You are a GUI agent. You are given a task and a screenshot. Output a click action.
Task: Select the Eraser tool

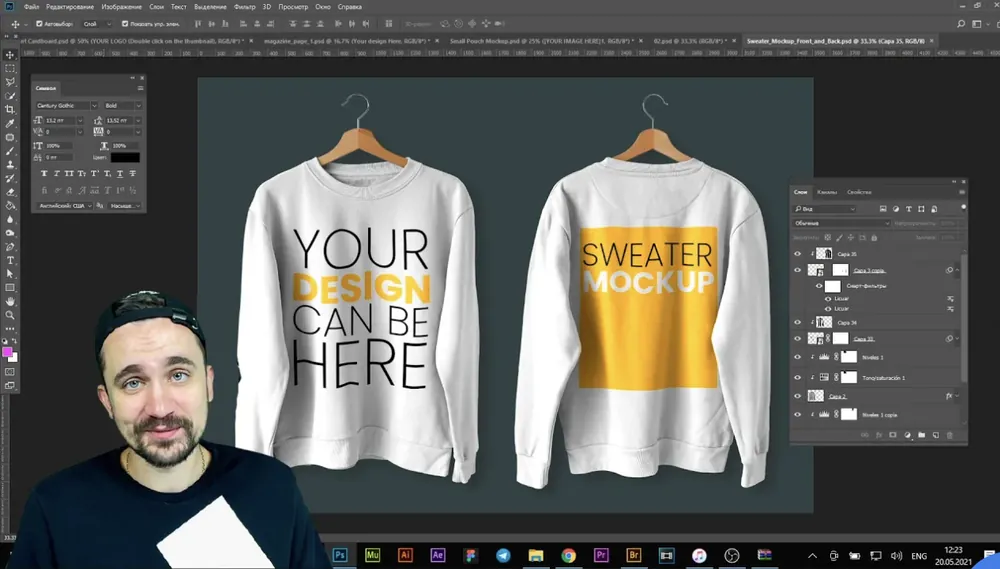click(x=10, y=192)
